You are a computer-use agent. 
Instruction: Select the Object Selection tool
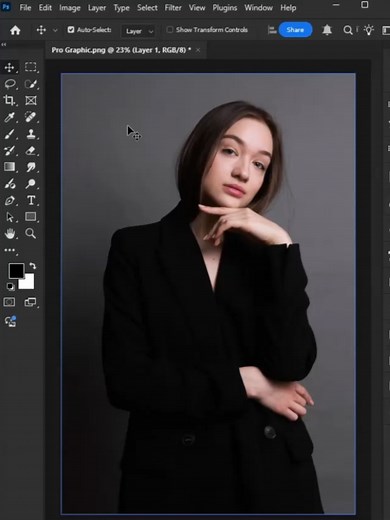[31, 84]
